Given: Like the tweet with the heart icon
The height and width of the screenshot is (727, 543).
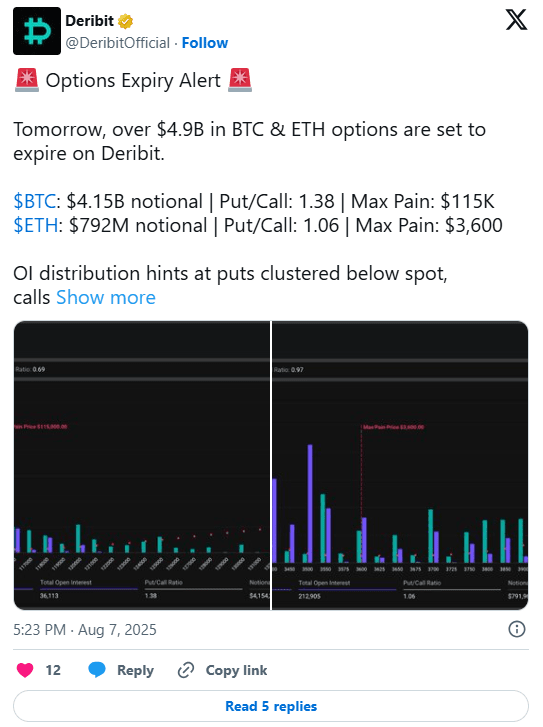Looking at the screenshot, I should tap(25, 670).
